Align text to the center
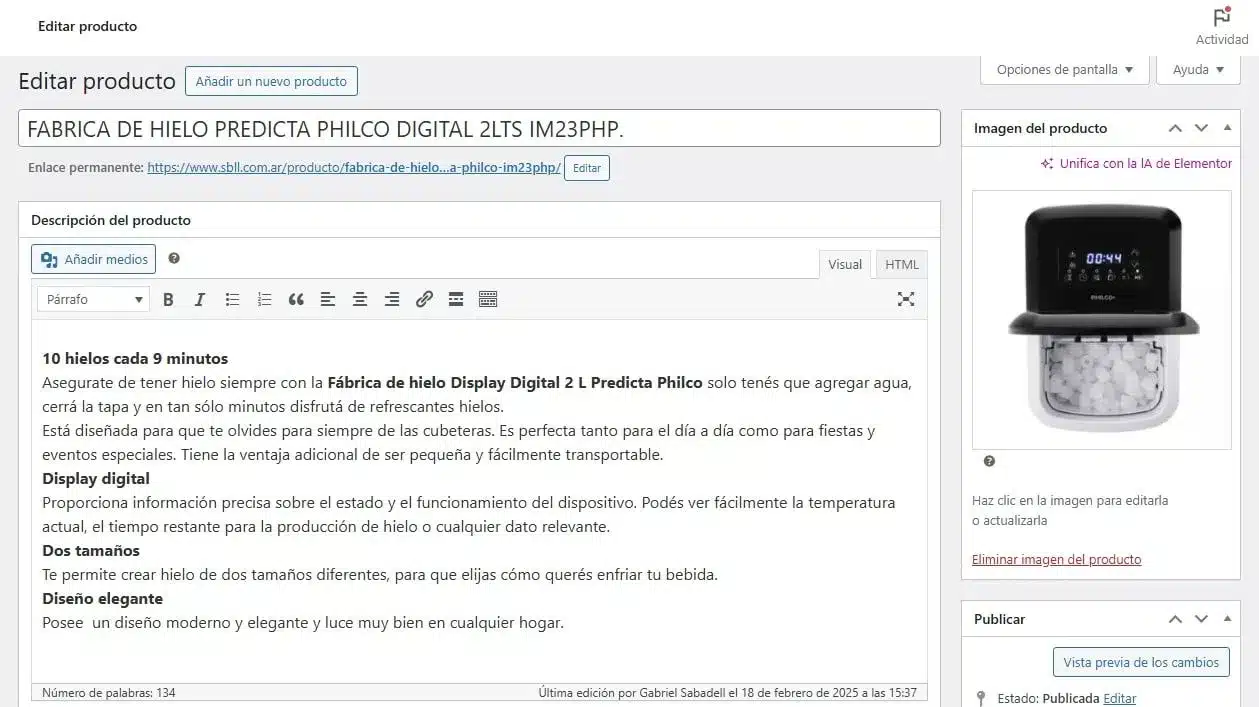1259x707 pixels. (x=360, y=299)
